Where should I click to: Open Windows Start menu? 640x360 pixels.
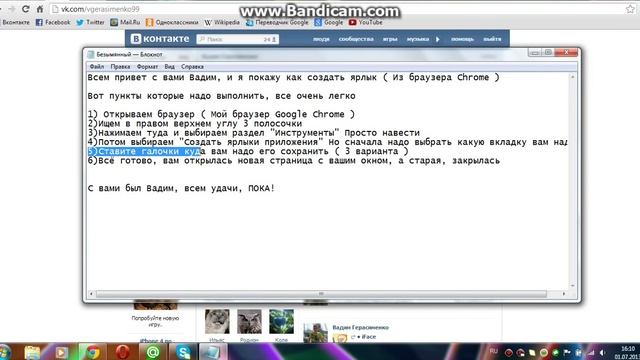4,352
